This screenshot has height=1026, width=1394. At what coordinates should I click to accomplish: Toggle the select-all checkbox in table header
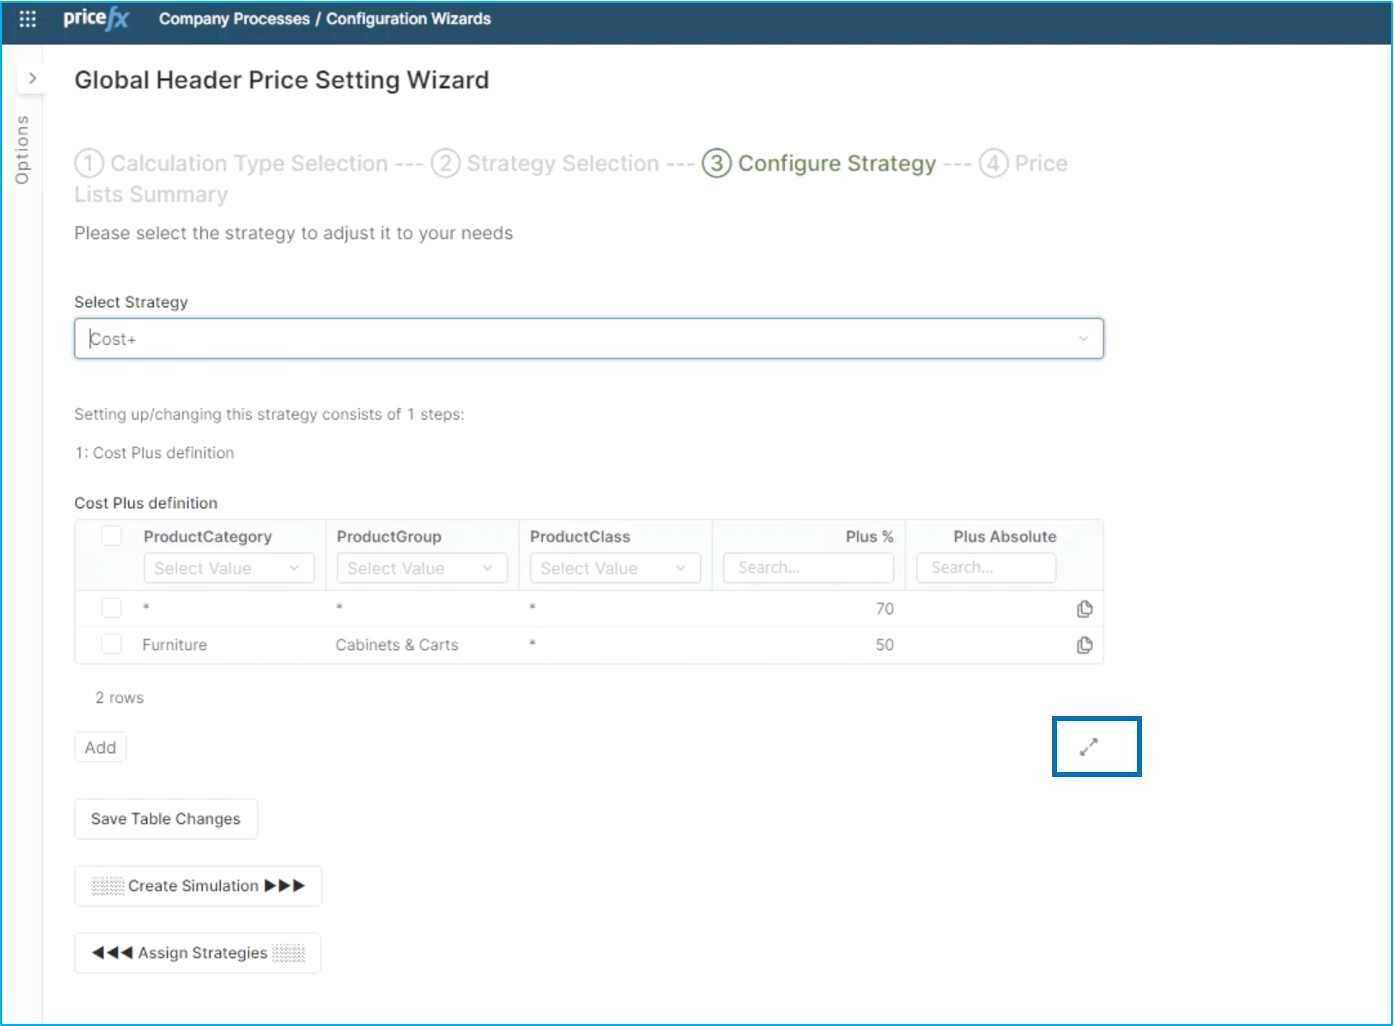(x=112, y=536)
